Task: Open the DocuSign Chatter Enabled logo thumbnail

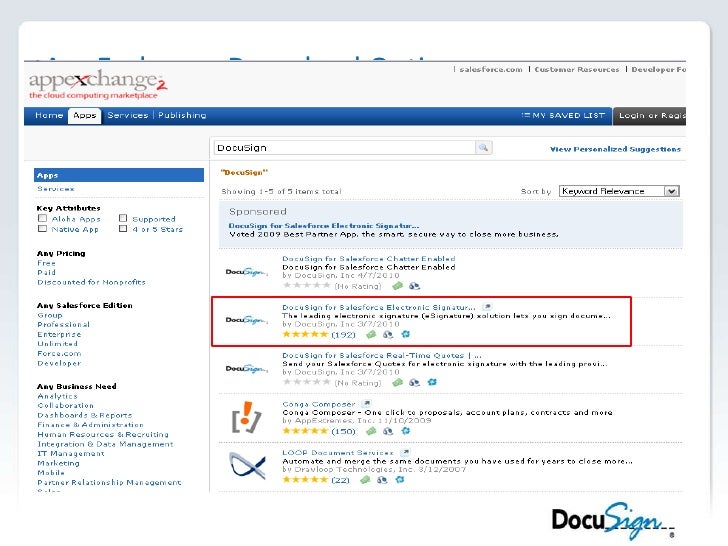Action: click(246, 272)
